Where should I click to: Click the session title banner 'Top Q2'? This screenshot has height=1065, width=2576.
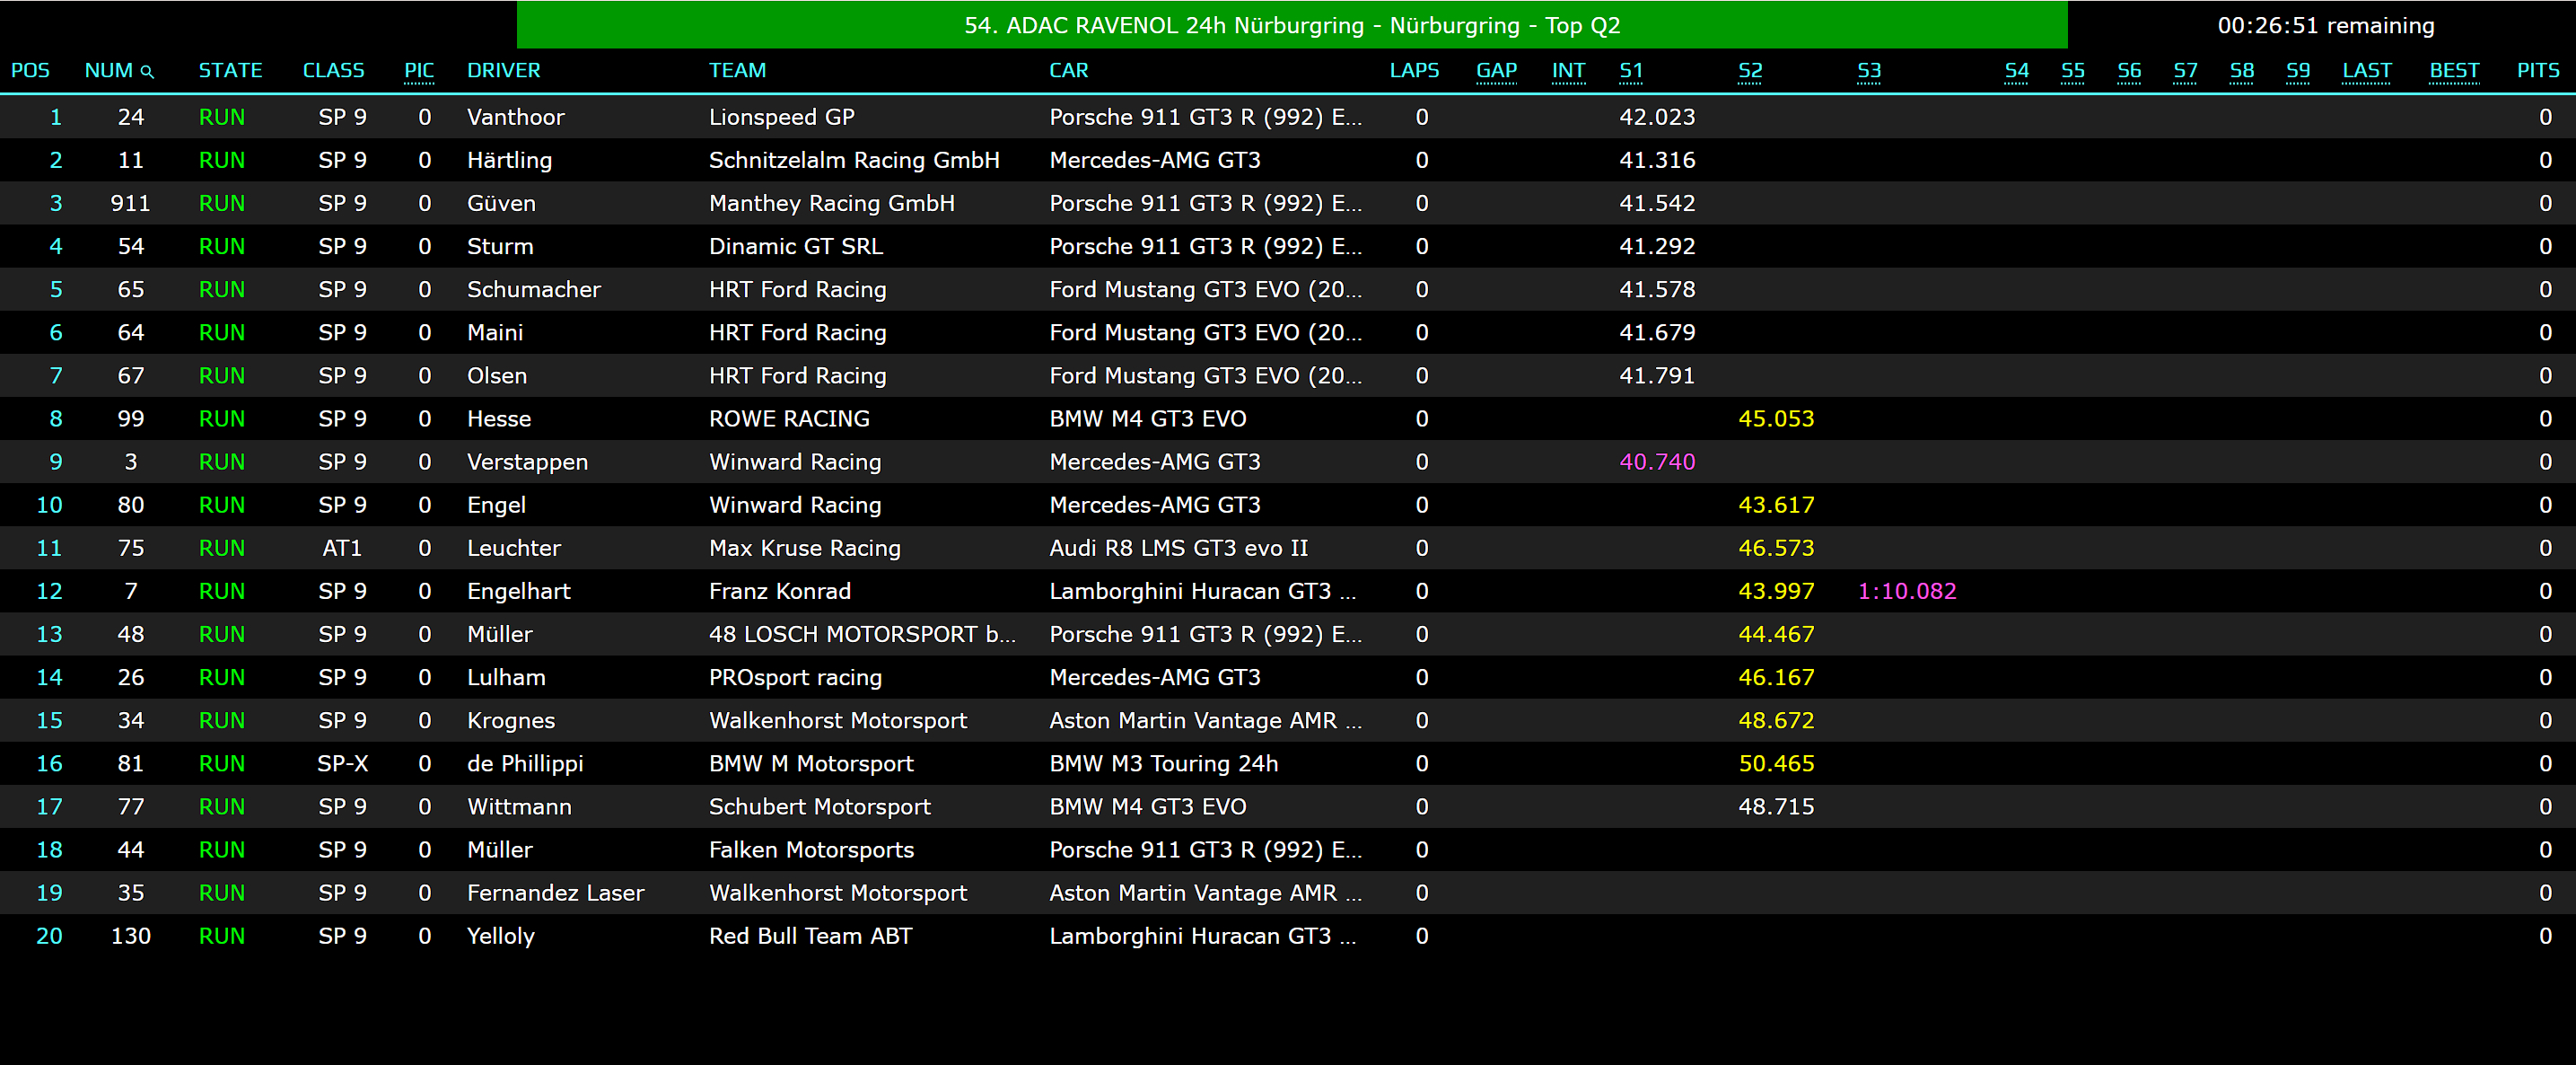[1292, 25]
